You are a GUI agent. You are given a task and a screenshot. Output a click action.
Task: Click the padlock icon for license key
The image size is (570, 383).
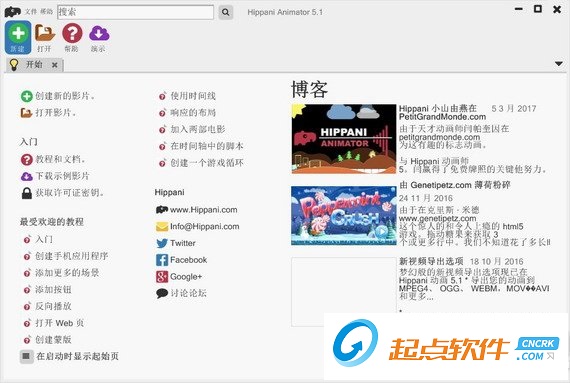click(27, 193)
